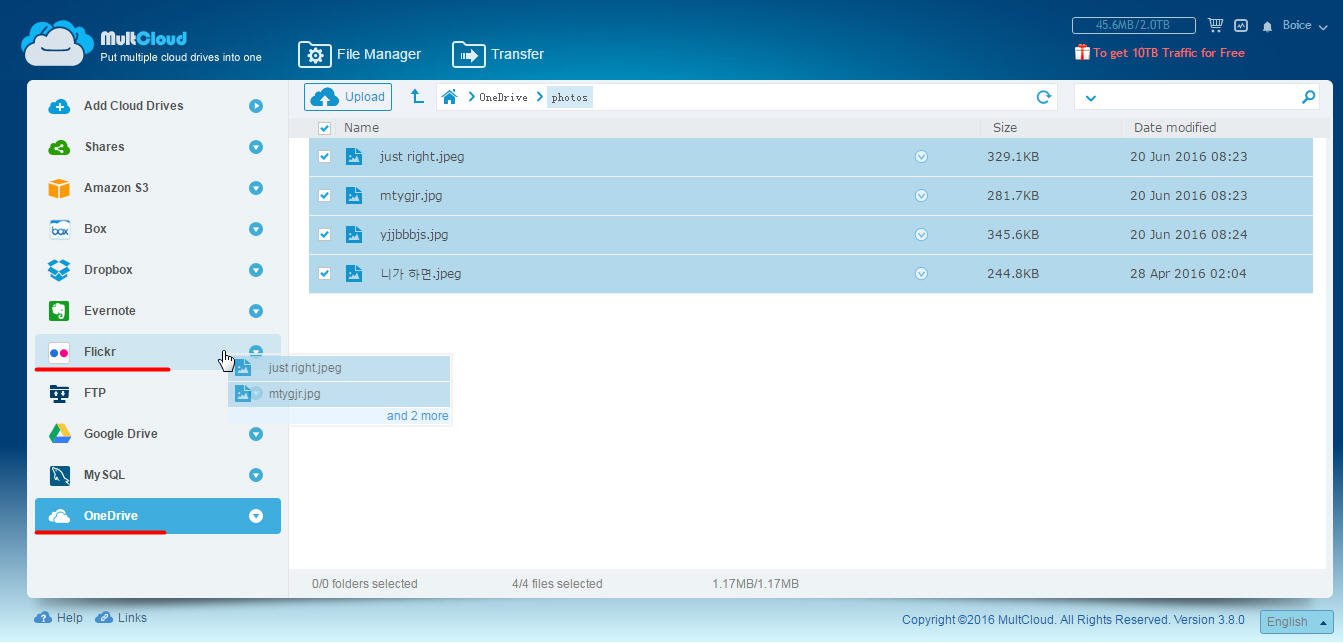Screen dimensions: 1343x643
Task: Click the Help question icon
Action: coord(43,618)
